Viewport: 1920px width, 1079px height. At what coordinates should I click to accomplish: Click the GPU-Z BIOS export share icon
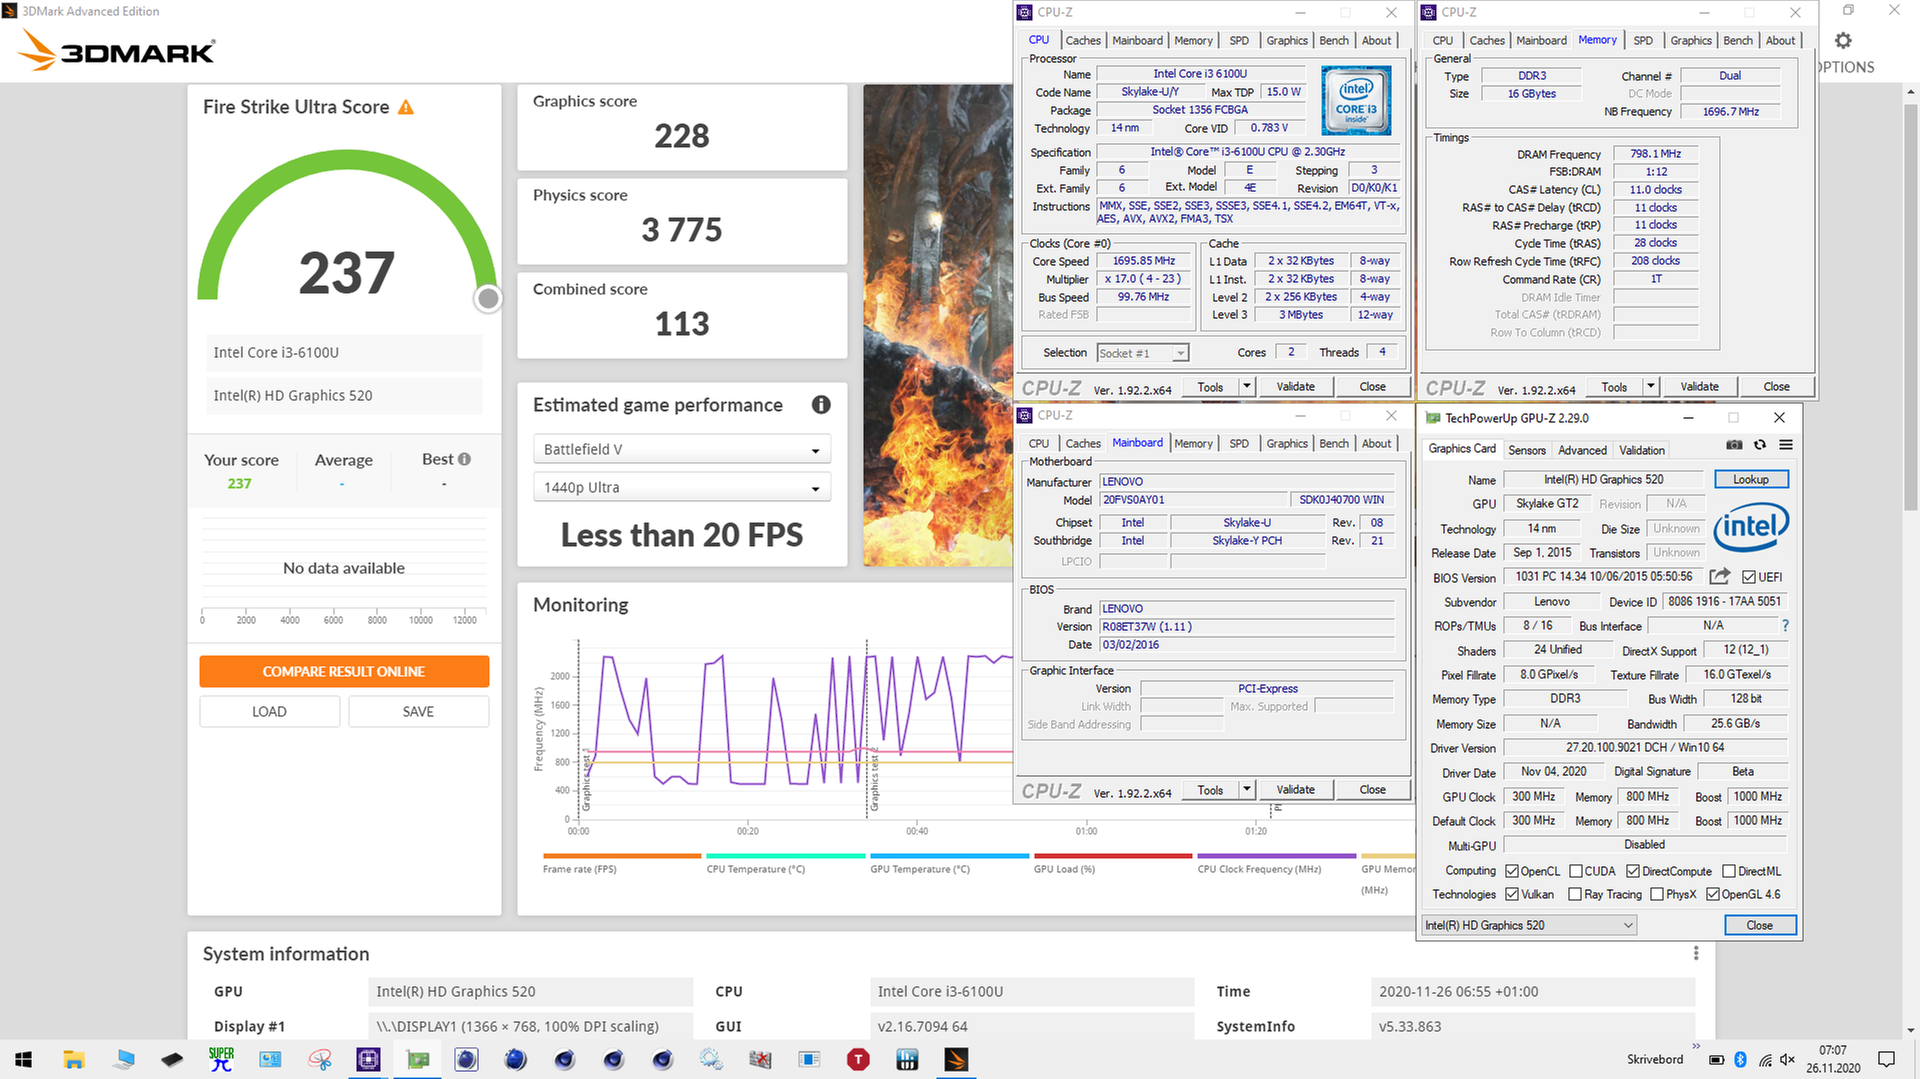tap(1719, 577)
